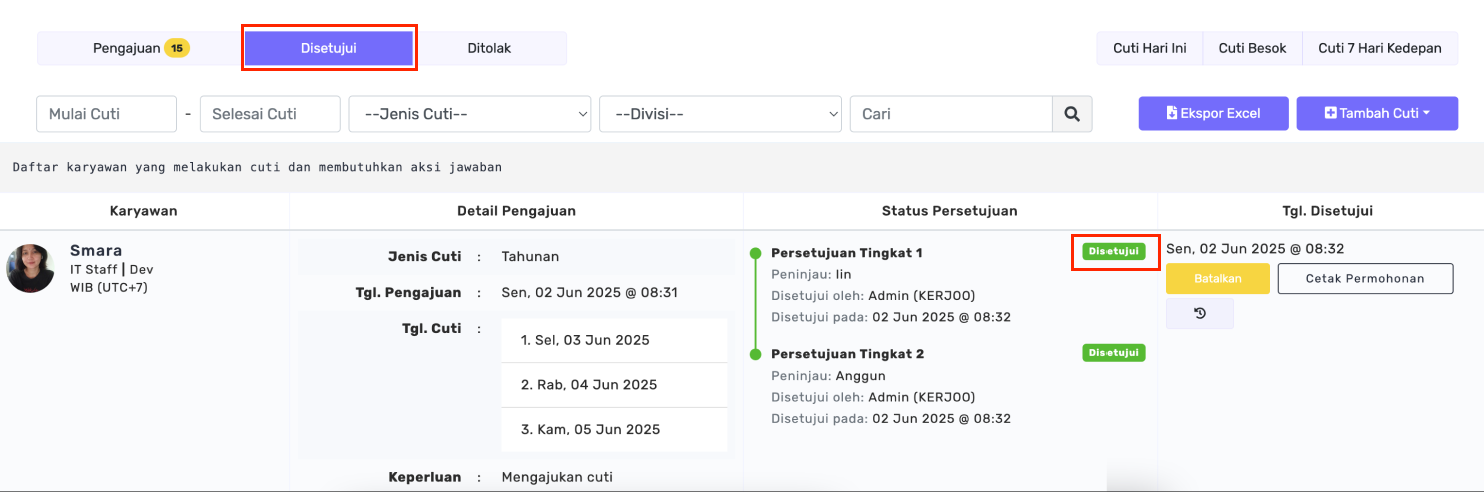1484x492 pixels.
Task: Filter by Cuti Besok
Action: (x=1252, y=48)
